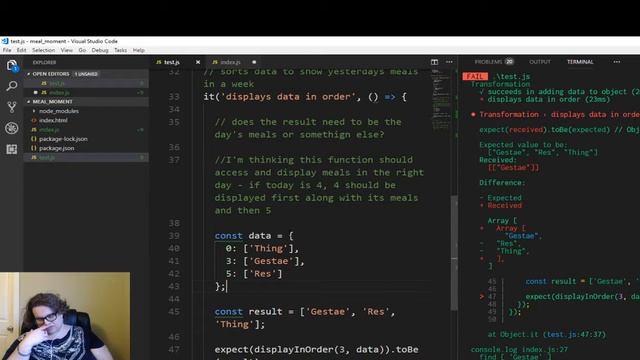The height and width of the screenshot is (360, 640).
Task: Open the Help menu
Action: click(138, 50)
